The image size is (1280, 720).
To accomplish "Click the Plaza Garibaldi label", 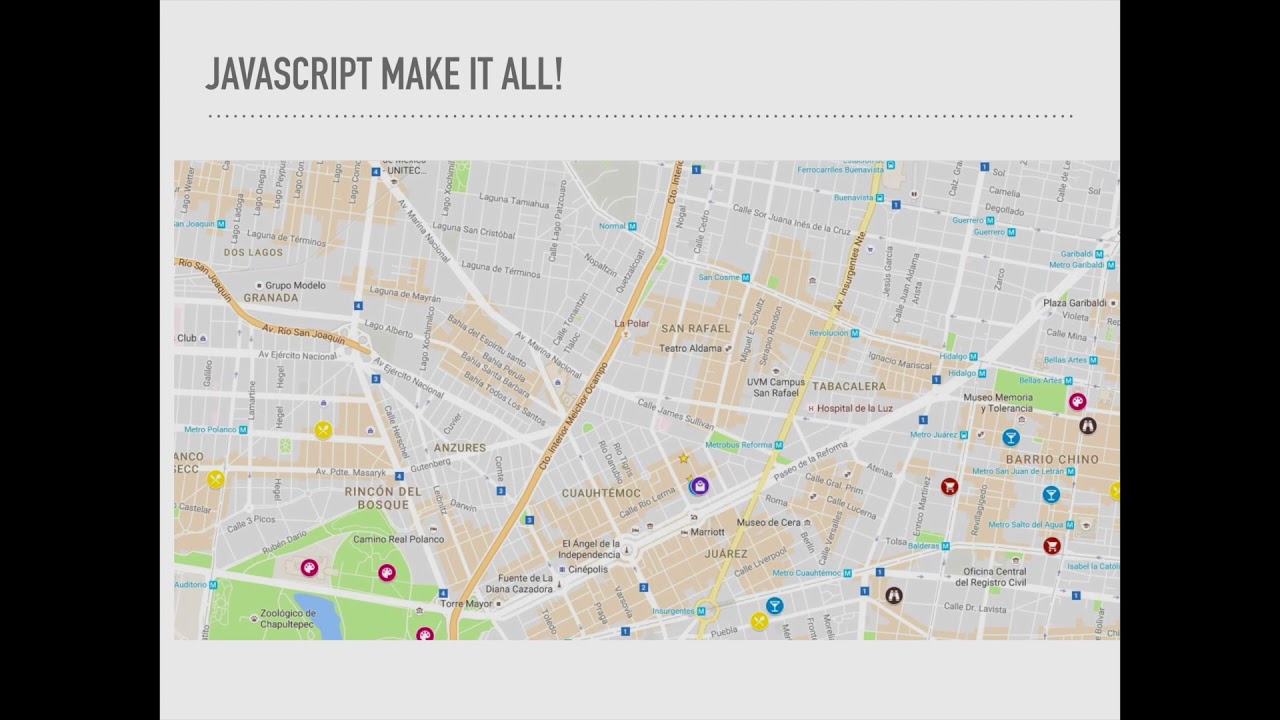I will click(x=1077, y=302).
